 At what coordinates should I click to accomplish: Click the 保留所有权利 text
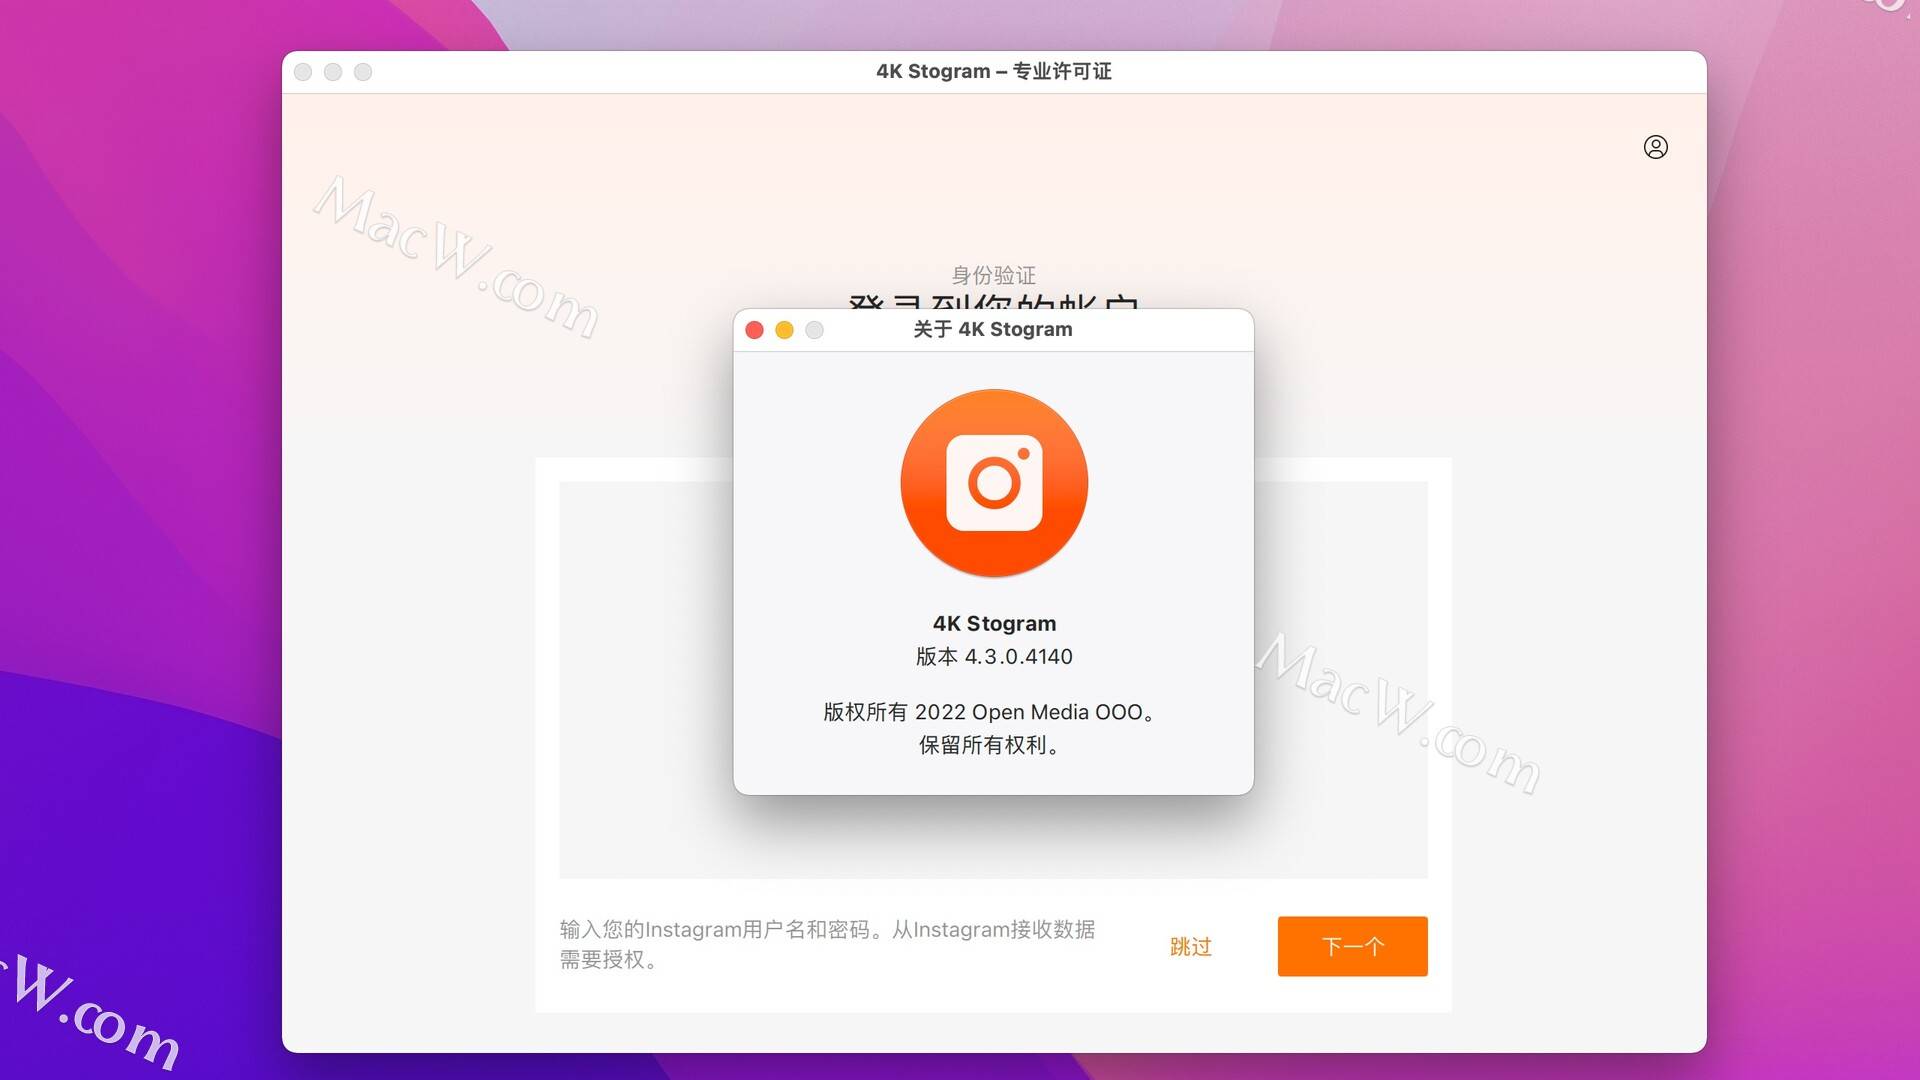[990, 745]
